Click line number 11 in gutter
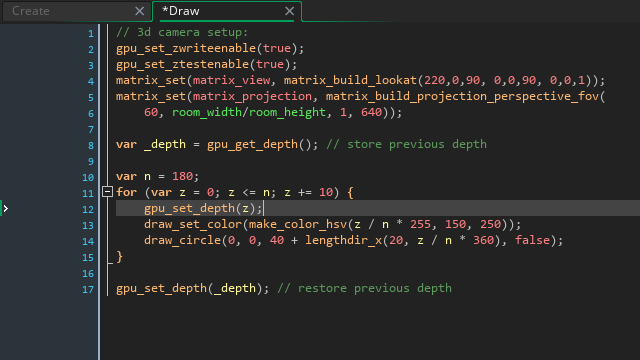 pos(88,193)
